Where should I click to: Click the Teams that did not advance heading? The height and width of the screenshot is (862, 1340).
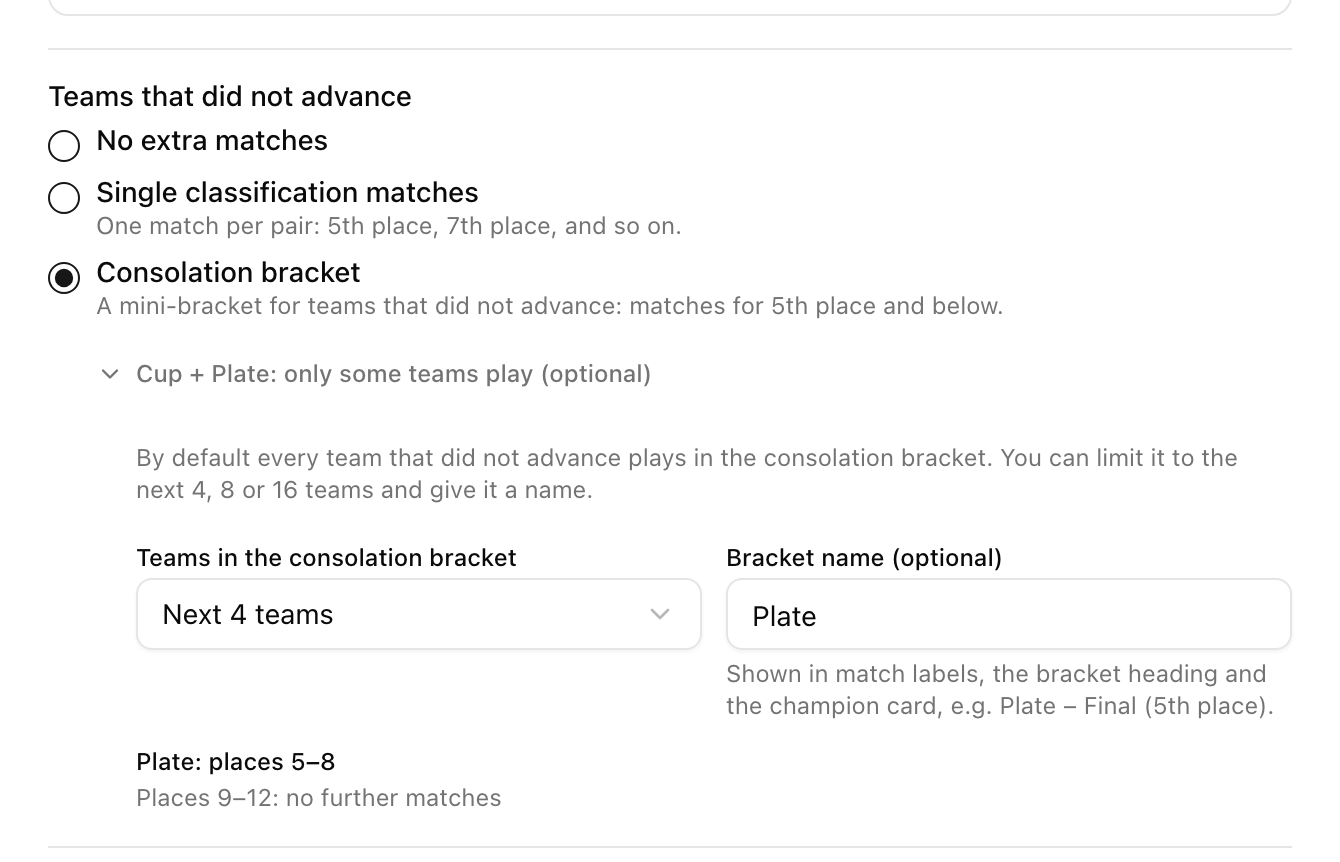(x=230, y=96)
